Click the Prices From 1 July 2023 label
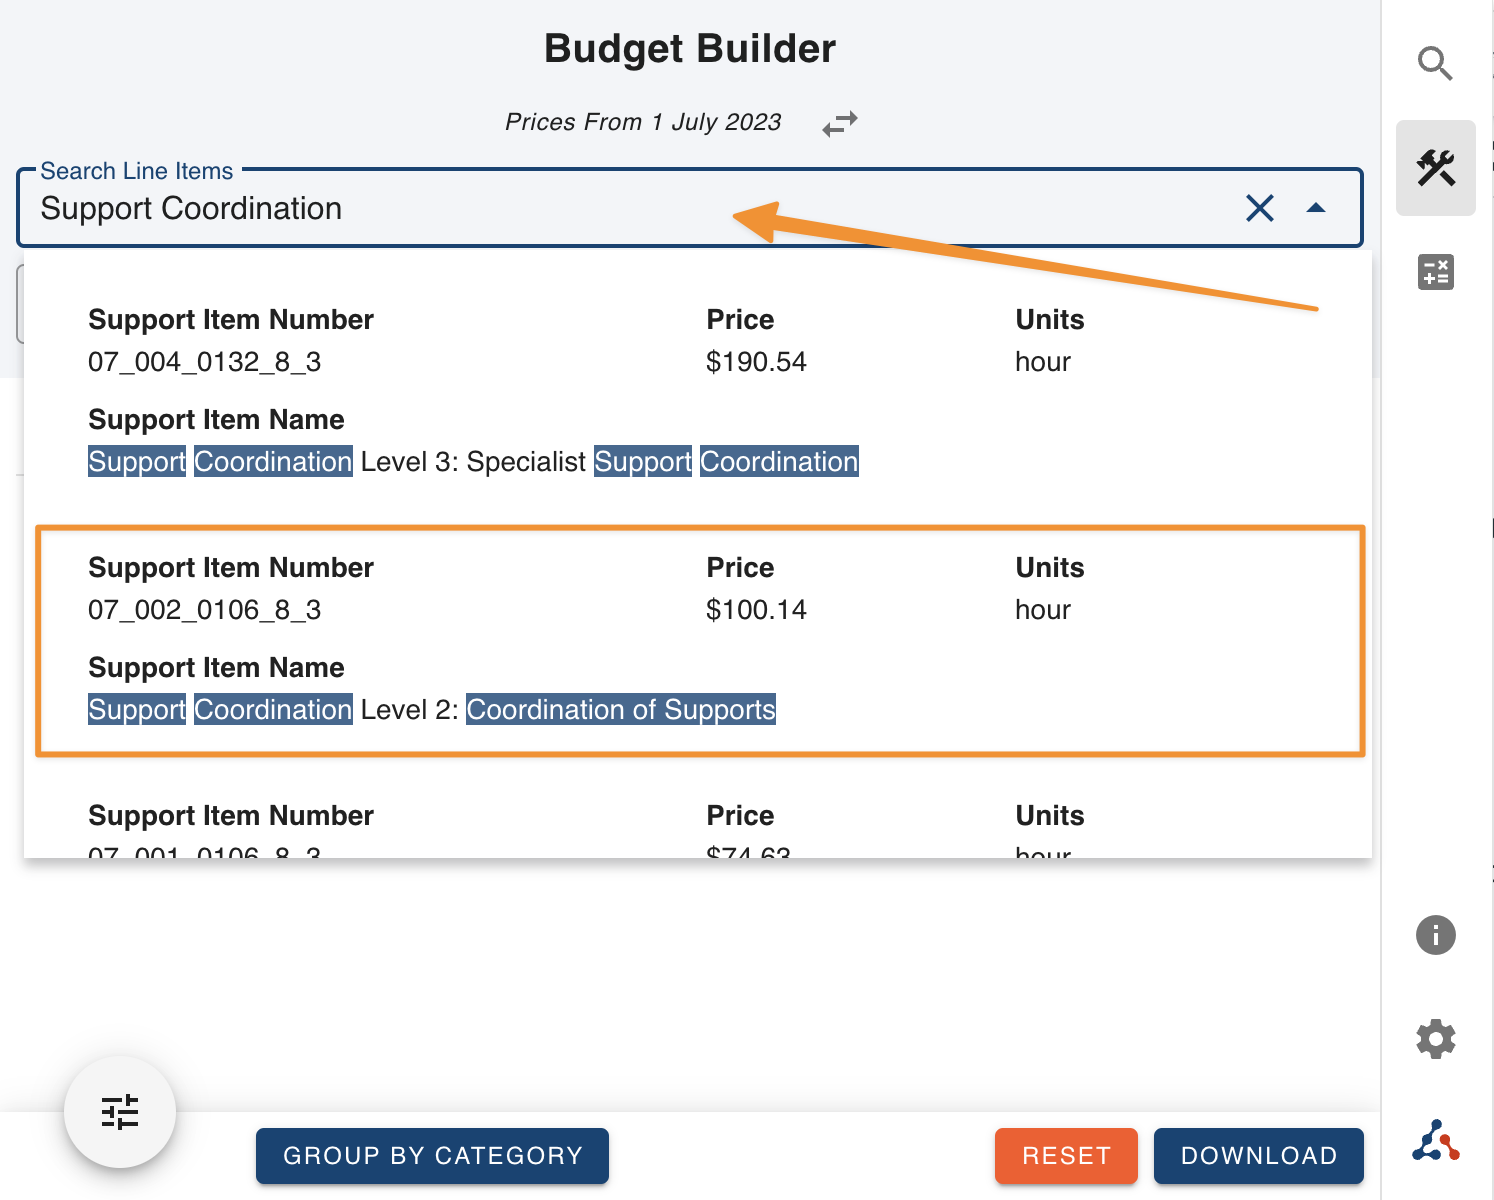Image resolution: width=1494 pixels, height=1200 pixels. (643, 122)
